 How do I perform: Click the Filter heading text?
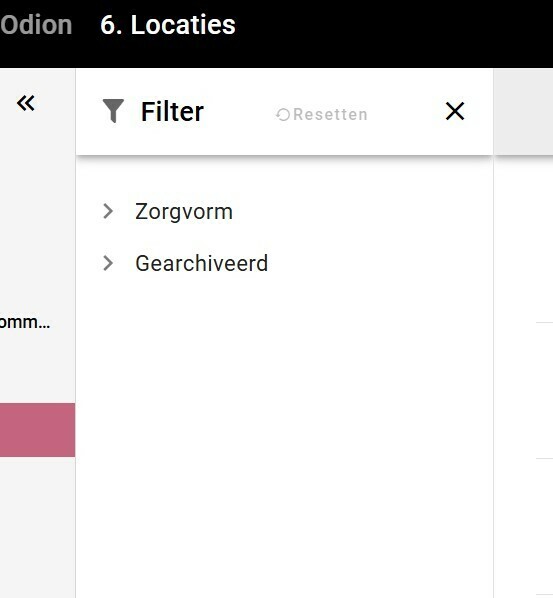(172, 112)
